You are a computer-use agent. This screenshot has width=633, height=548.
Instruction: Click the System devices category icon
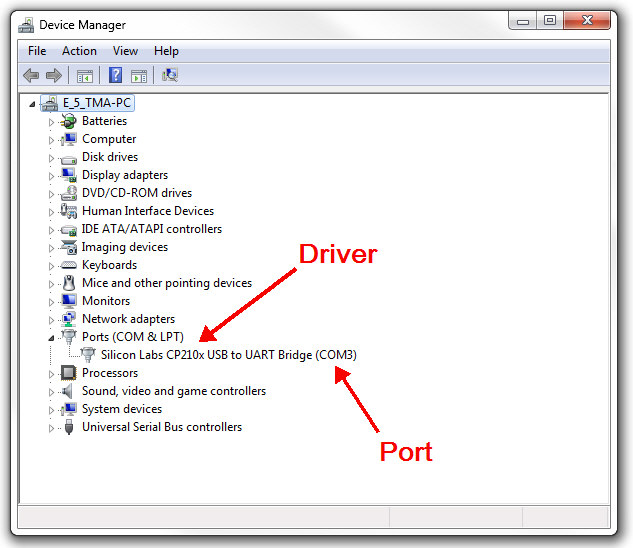click(68, 409)
